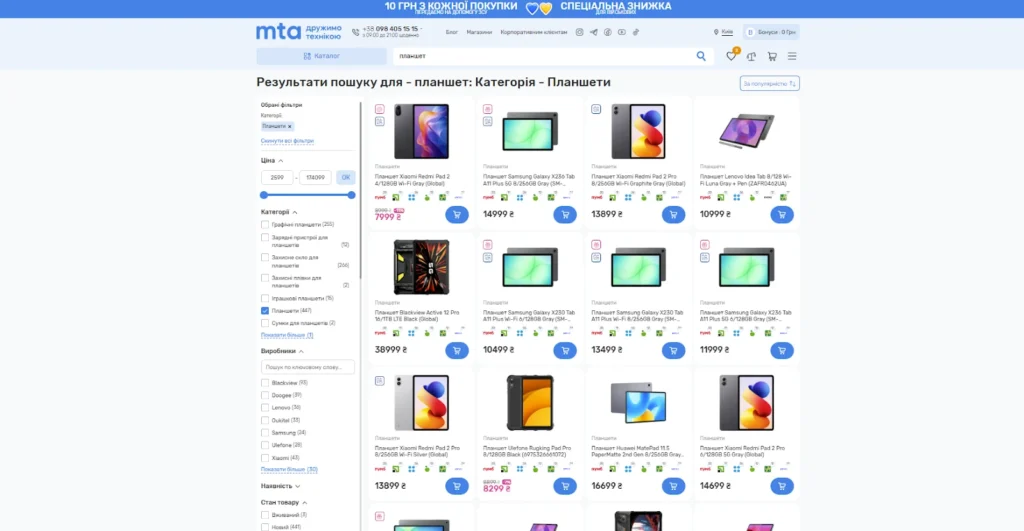Image resolution: width=1024 pixels, height=531 pixels.
Task: Open the Telegram social icon in header
Action: 594,32
